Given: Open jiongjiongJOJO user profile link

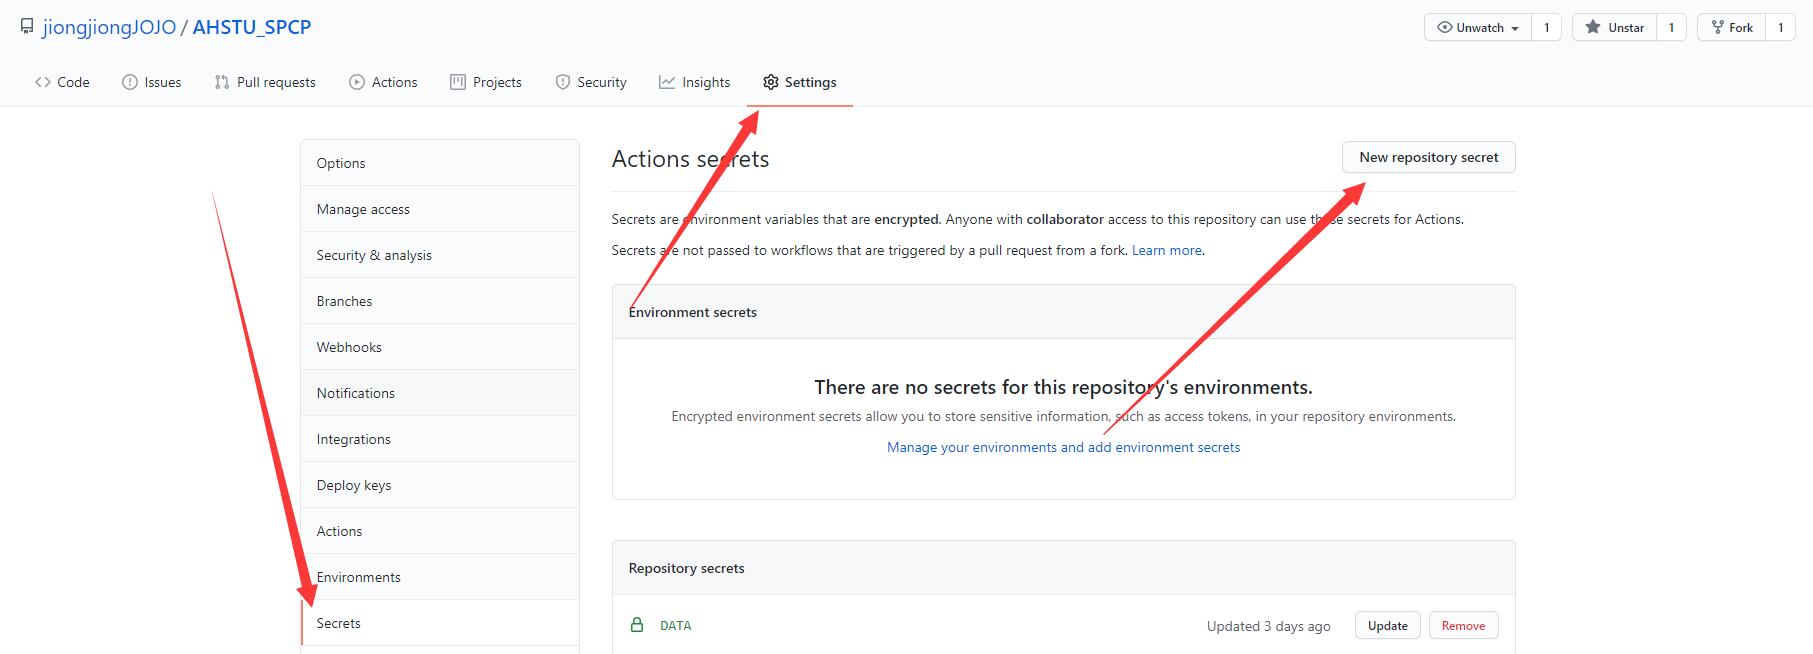Looking at the screenshot, I should pos(109,27).
